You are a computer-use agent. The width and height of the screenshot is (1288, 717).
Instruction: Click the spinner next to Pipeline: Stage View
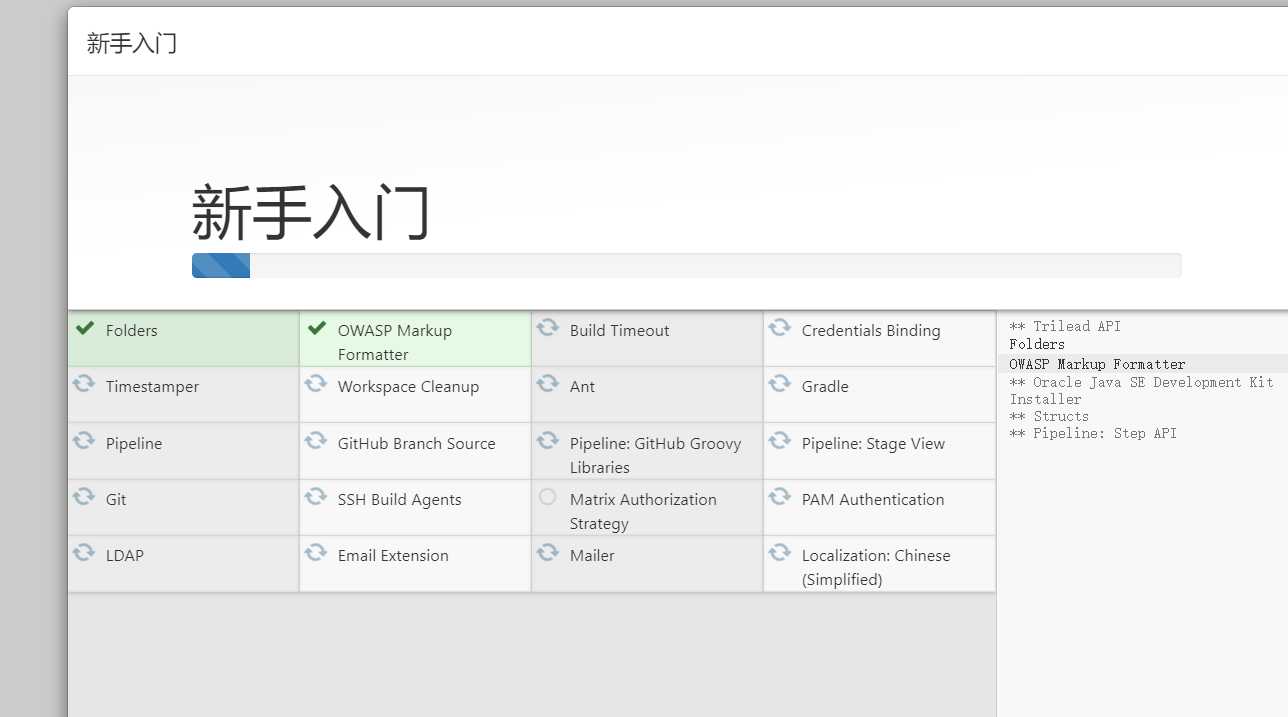779,440
